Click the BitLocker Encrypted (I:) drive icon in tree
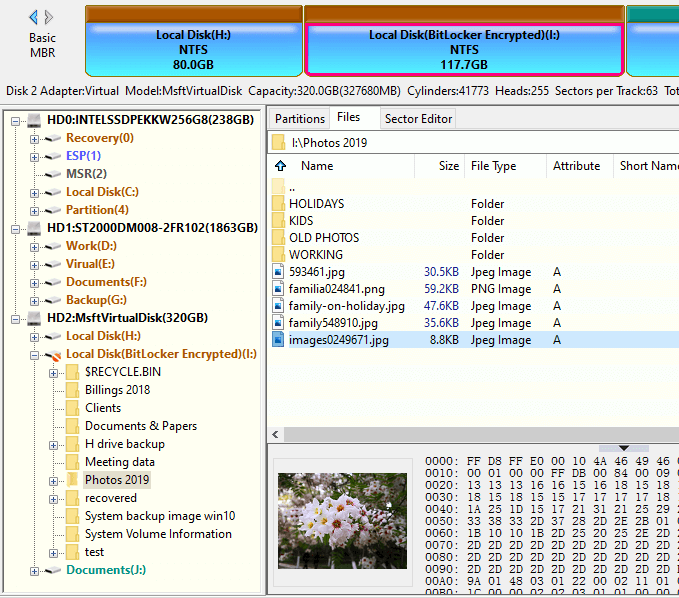Screen dimensions: 679x598 pyautogui.click(x=52, y=354)
